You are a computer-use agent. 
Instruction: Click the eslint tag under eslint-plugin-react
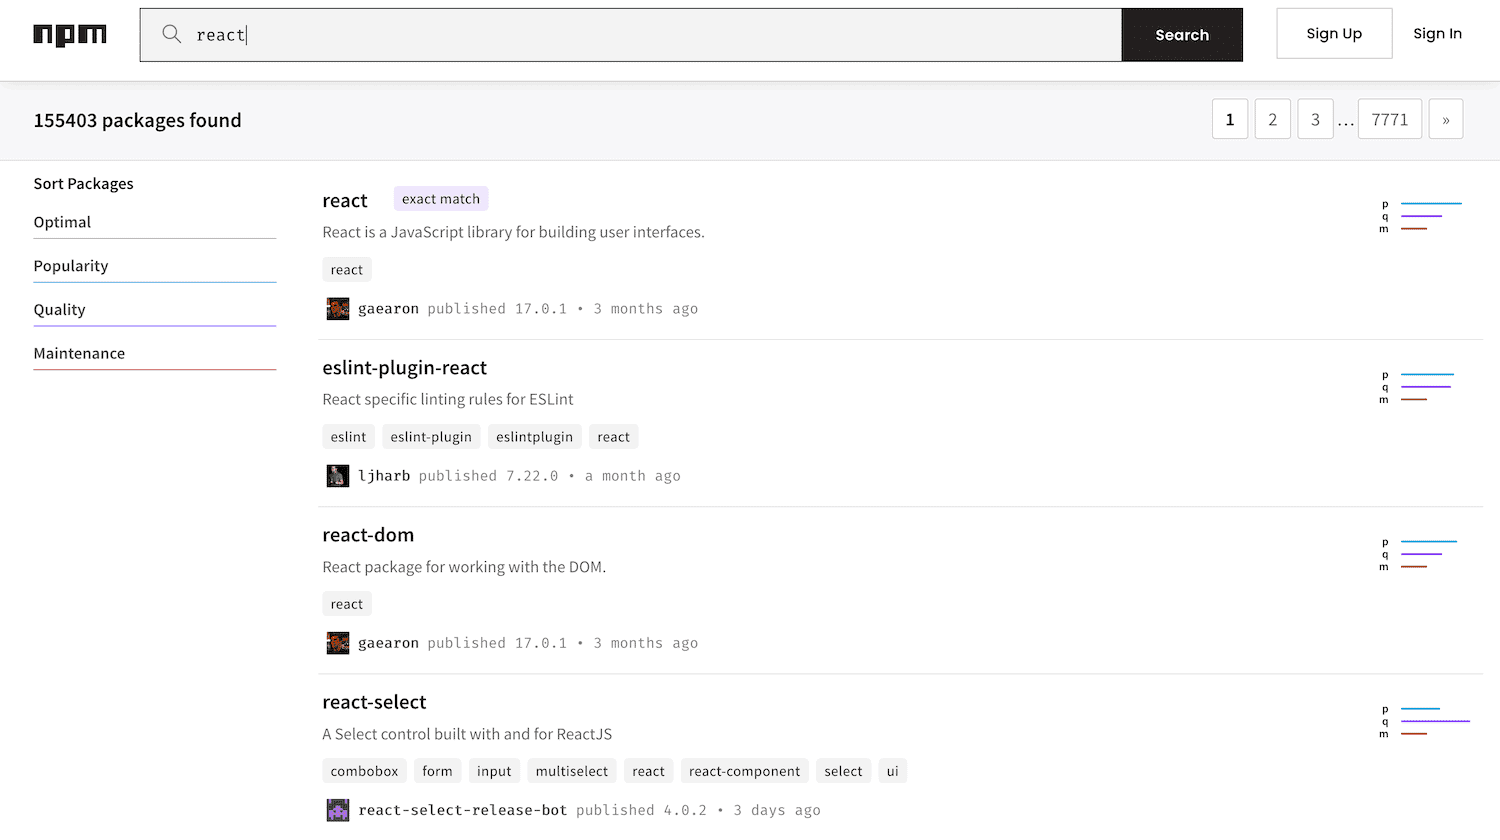coord(348,436)
